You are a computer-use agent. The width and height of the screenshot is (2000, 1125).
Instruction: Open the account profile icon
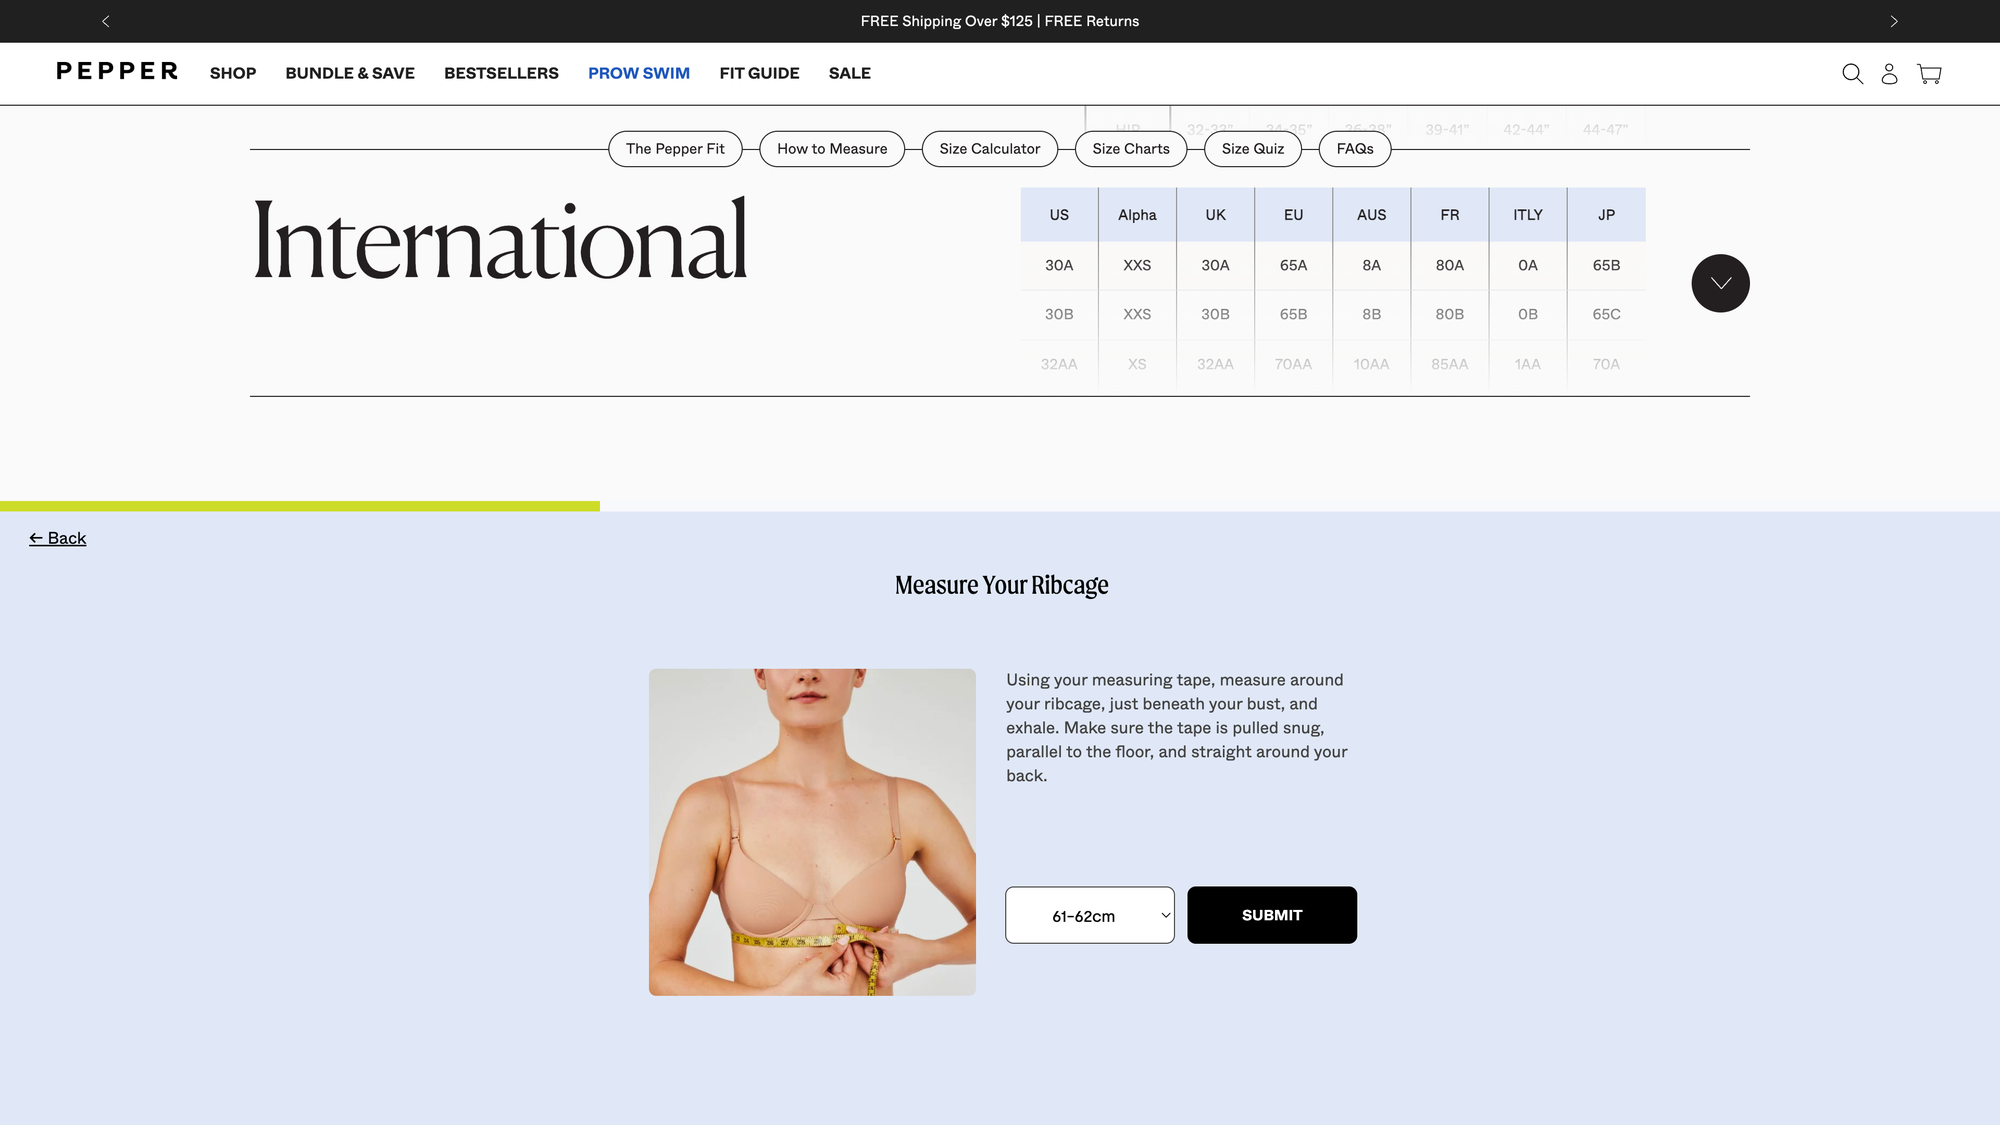[x=1889, y=74]
